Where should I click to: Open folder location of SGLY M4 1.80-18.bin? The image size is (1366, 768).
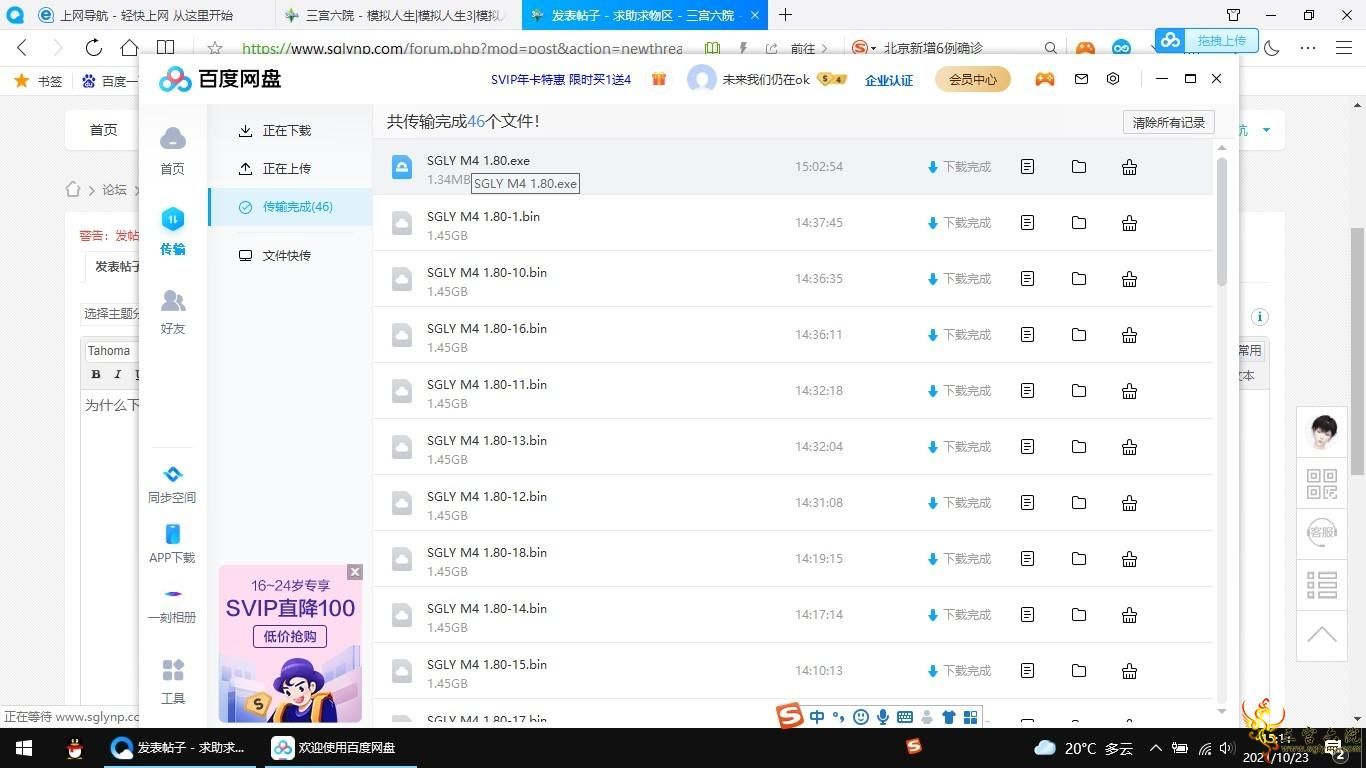point(1079,559)
